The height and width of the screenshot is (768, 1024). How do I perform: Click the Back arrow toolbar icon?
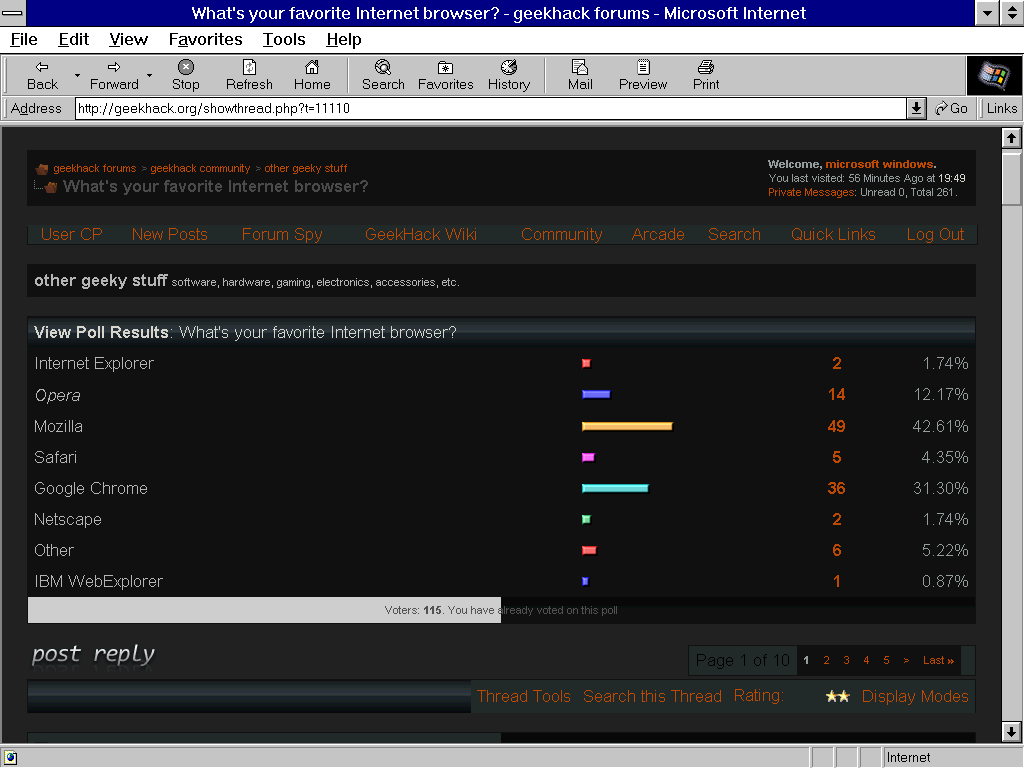coord(42,68)
